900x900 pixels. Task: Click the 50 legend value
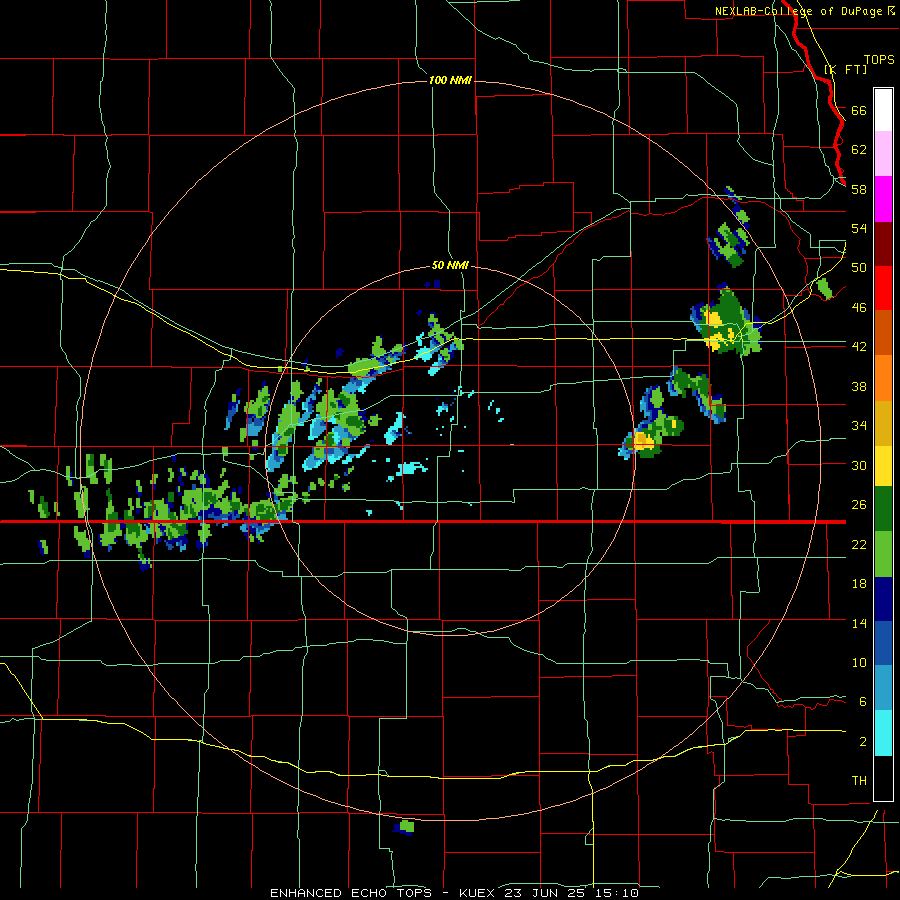point(859,267)
